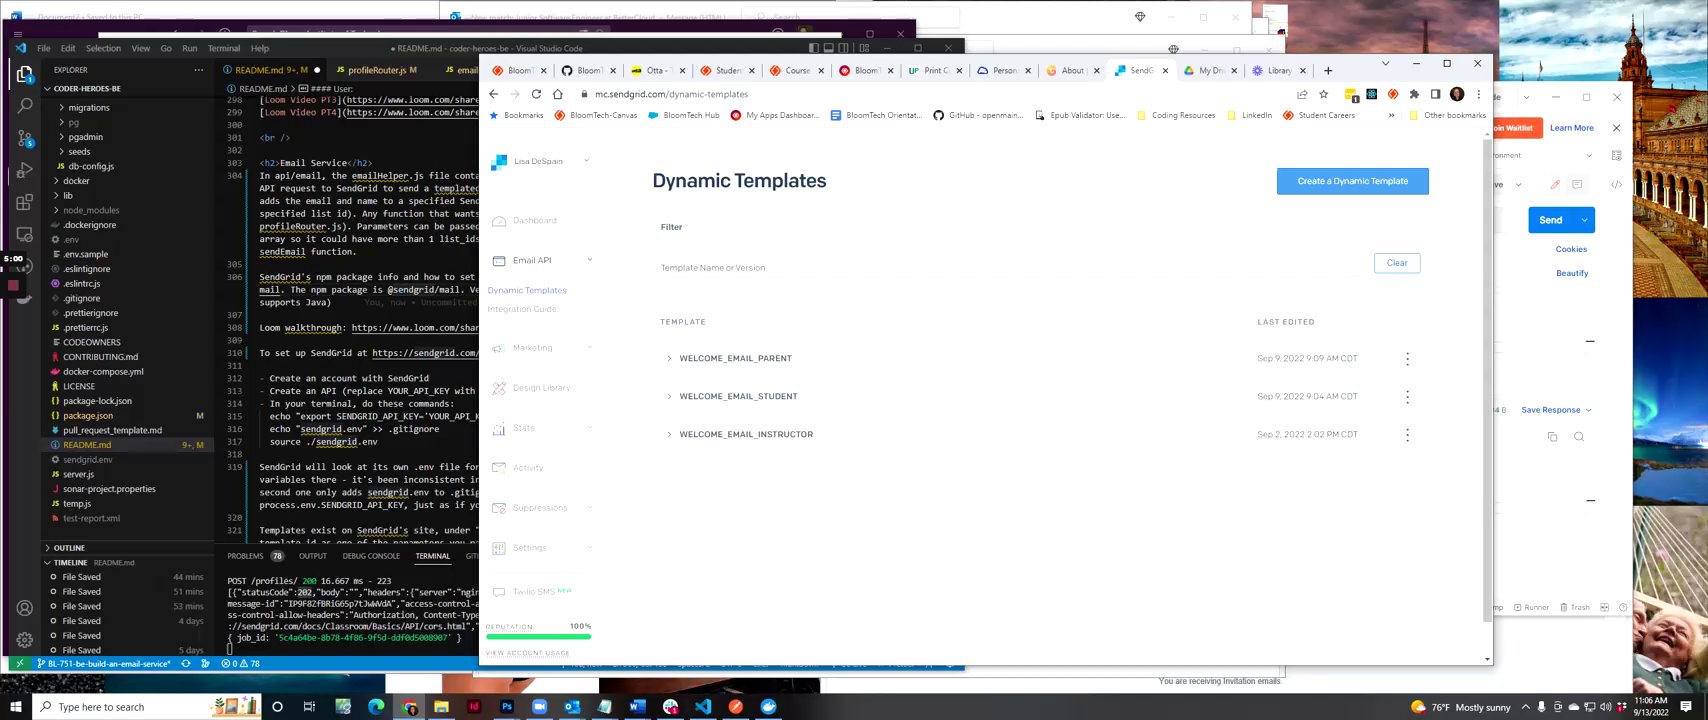Click the Send button in background window
The height and width of the screenshot is (720, 1708).
click(x=1551, y=220)
